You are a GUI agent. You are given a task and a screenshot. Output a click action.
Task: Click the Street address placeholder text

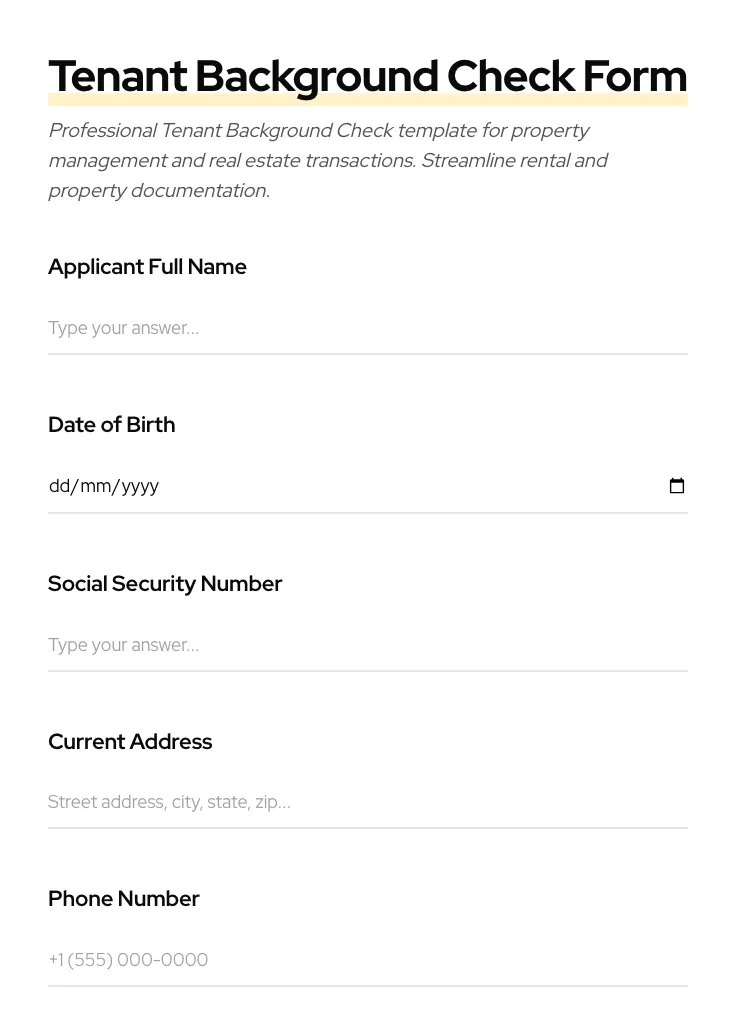coord(169,802)
